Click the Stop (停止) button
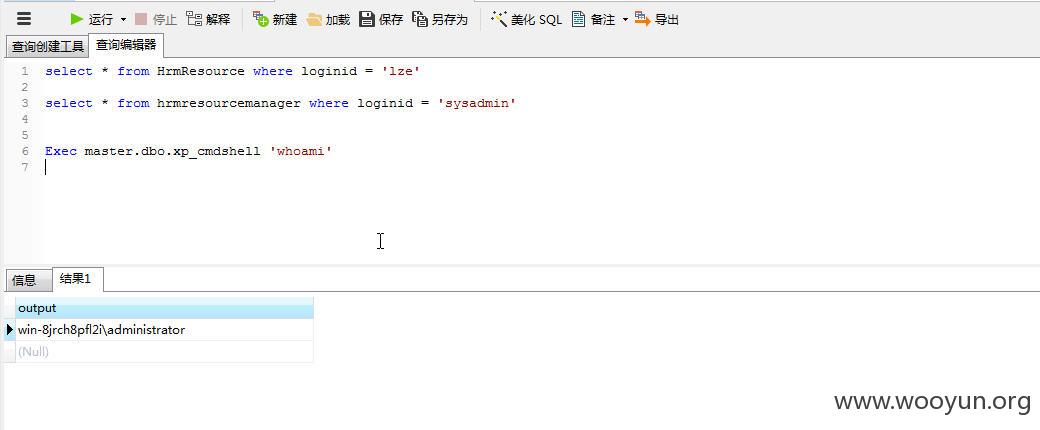Image resolution: width=1040 pixels, height=430 pixels. click(x=156, y=19)
